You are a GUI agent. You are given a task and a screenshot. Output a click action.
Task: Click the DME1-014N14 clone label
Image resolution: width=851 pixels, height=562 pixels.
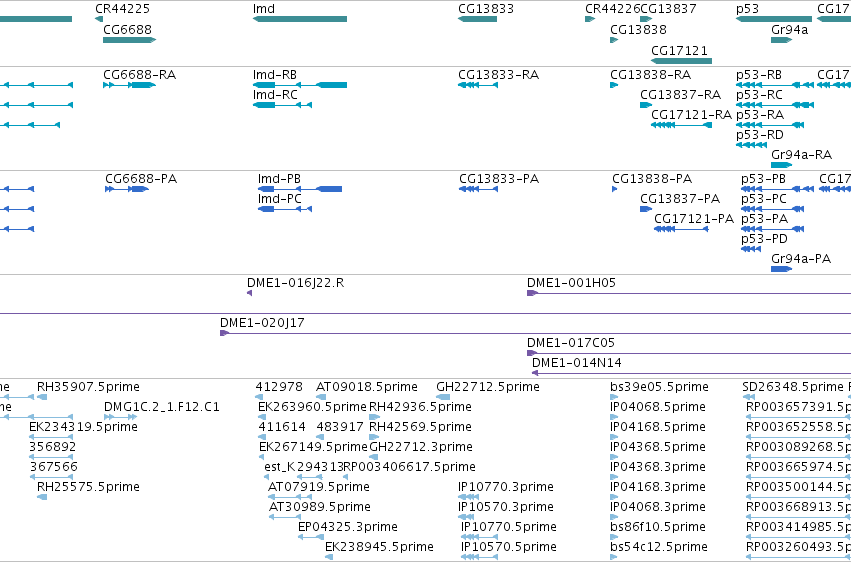[576, 363]
